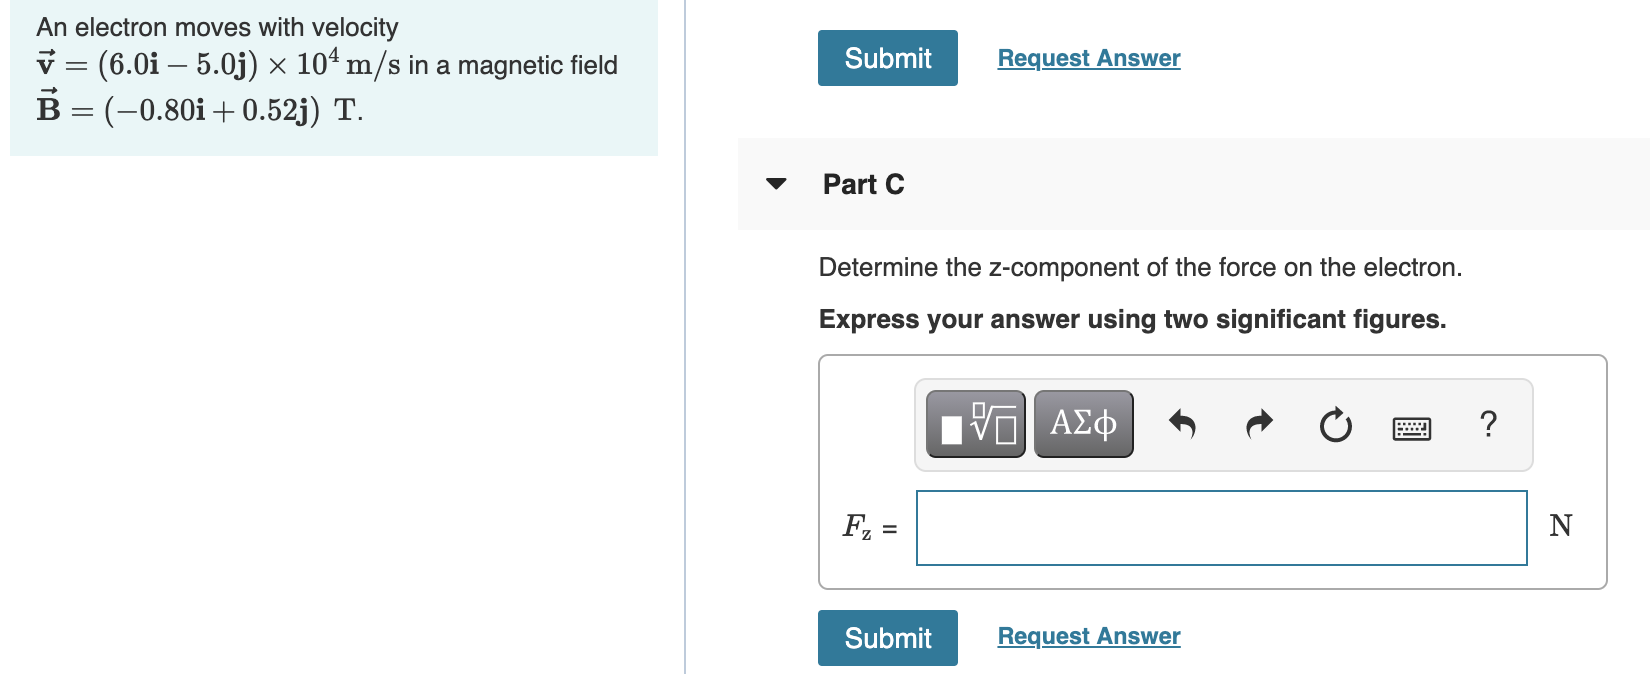Click the undo arrow in answer toolbar

click(x=1182, y=424)
